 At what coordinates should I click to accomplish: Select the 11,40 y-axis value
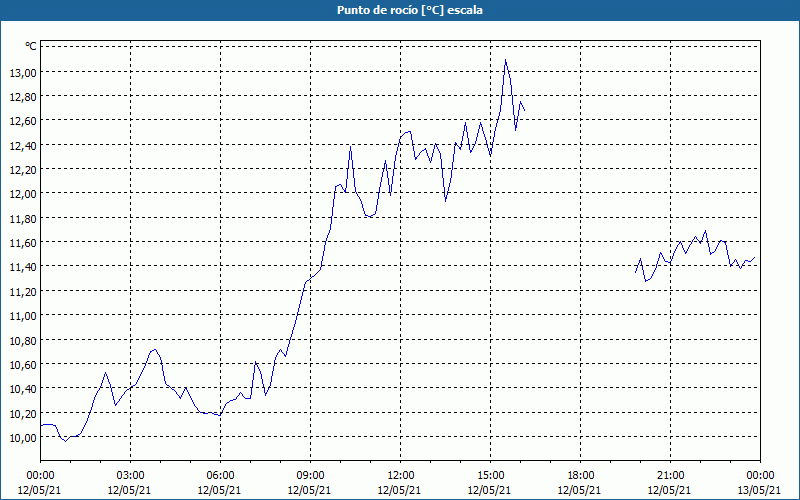point(23,267)
